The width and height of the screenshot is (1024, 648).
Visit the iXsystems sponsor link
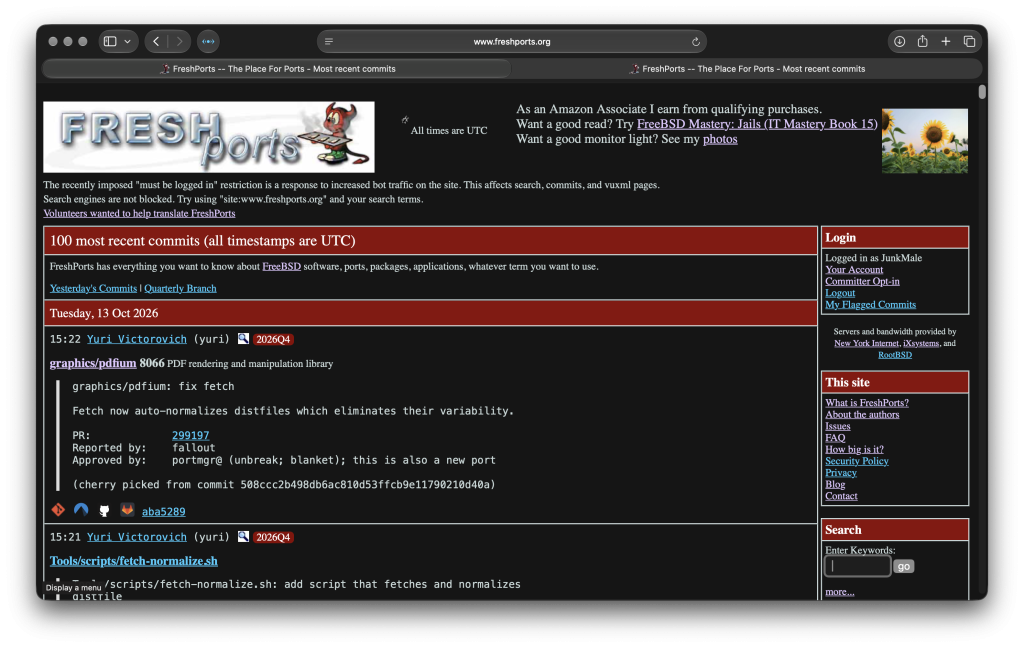pos(921,343)
